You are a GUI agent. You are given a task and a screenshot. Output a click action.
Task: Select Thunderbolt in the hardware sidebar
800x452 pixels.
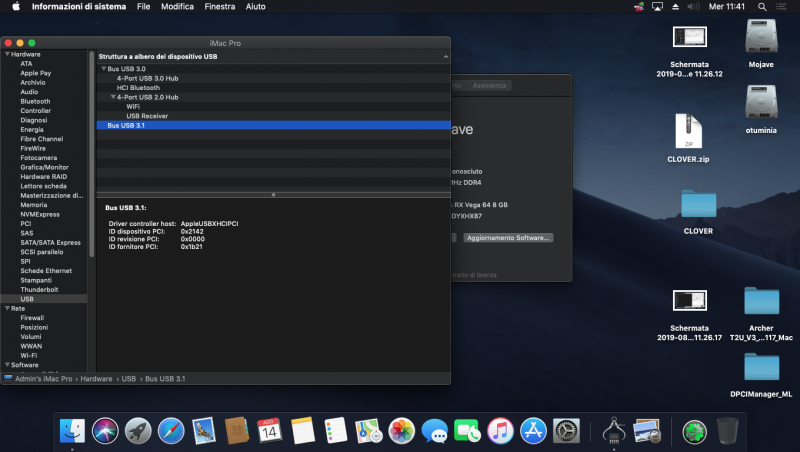click(x=40, y=289)
